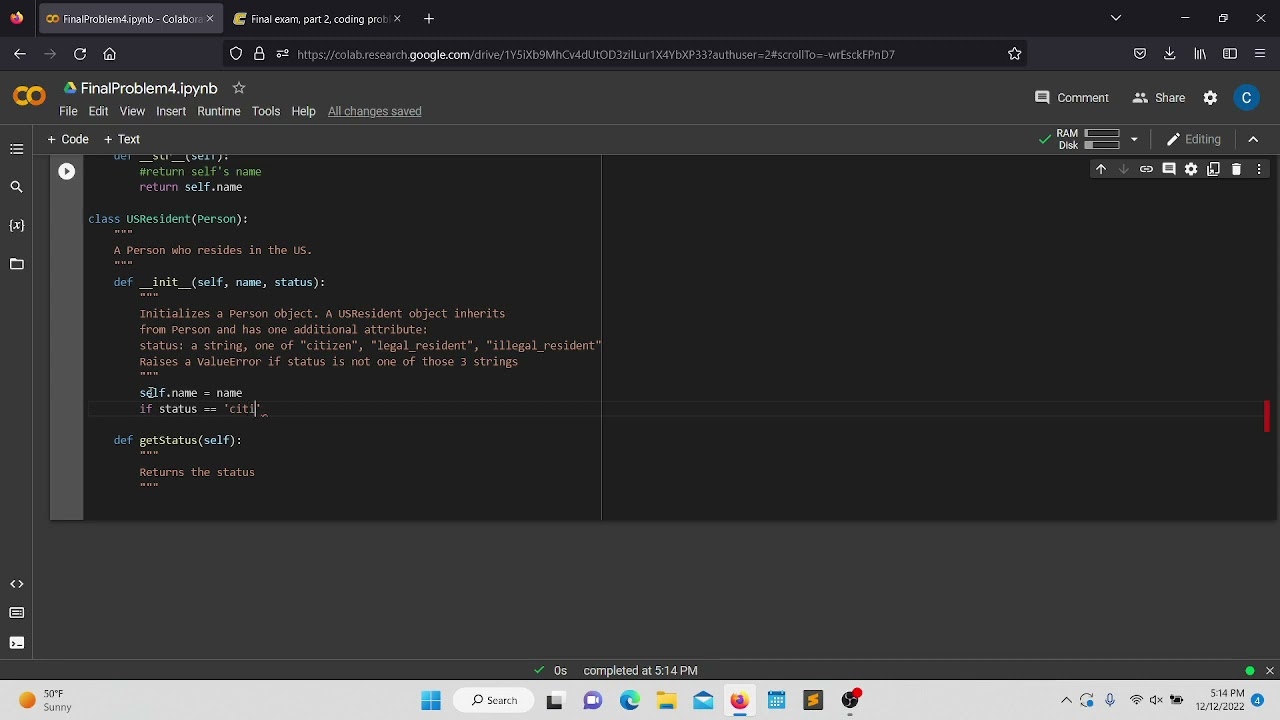Share the notebook
1280x720 pixels.
tap(1158, 98)
